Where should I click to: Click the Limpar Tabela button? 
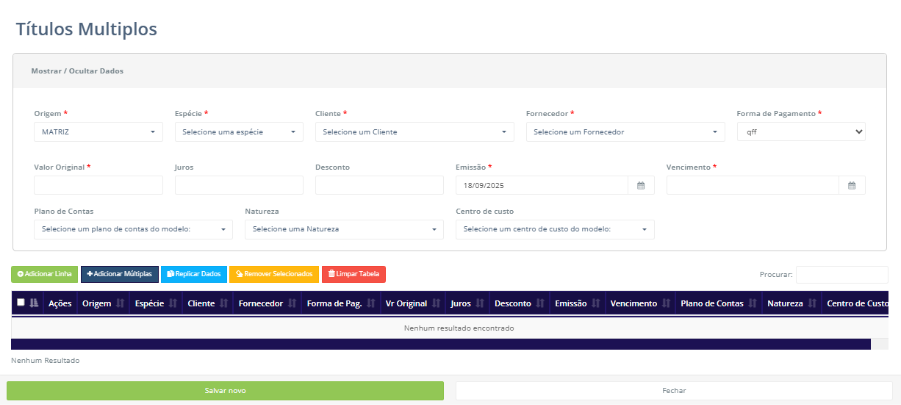(x=353, y=273)
